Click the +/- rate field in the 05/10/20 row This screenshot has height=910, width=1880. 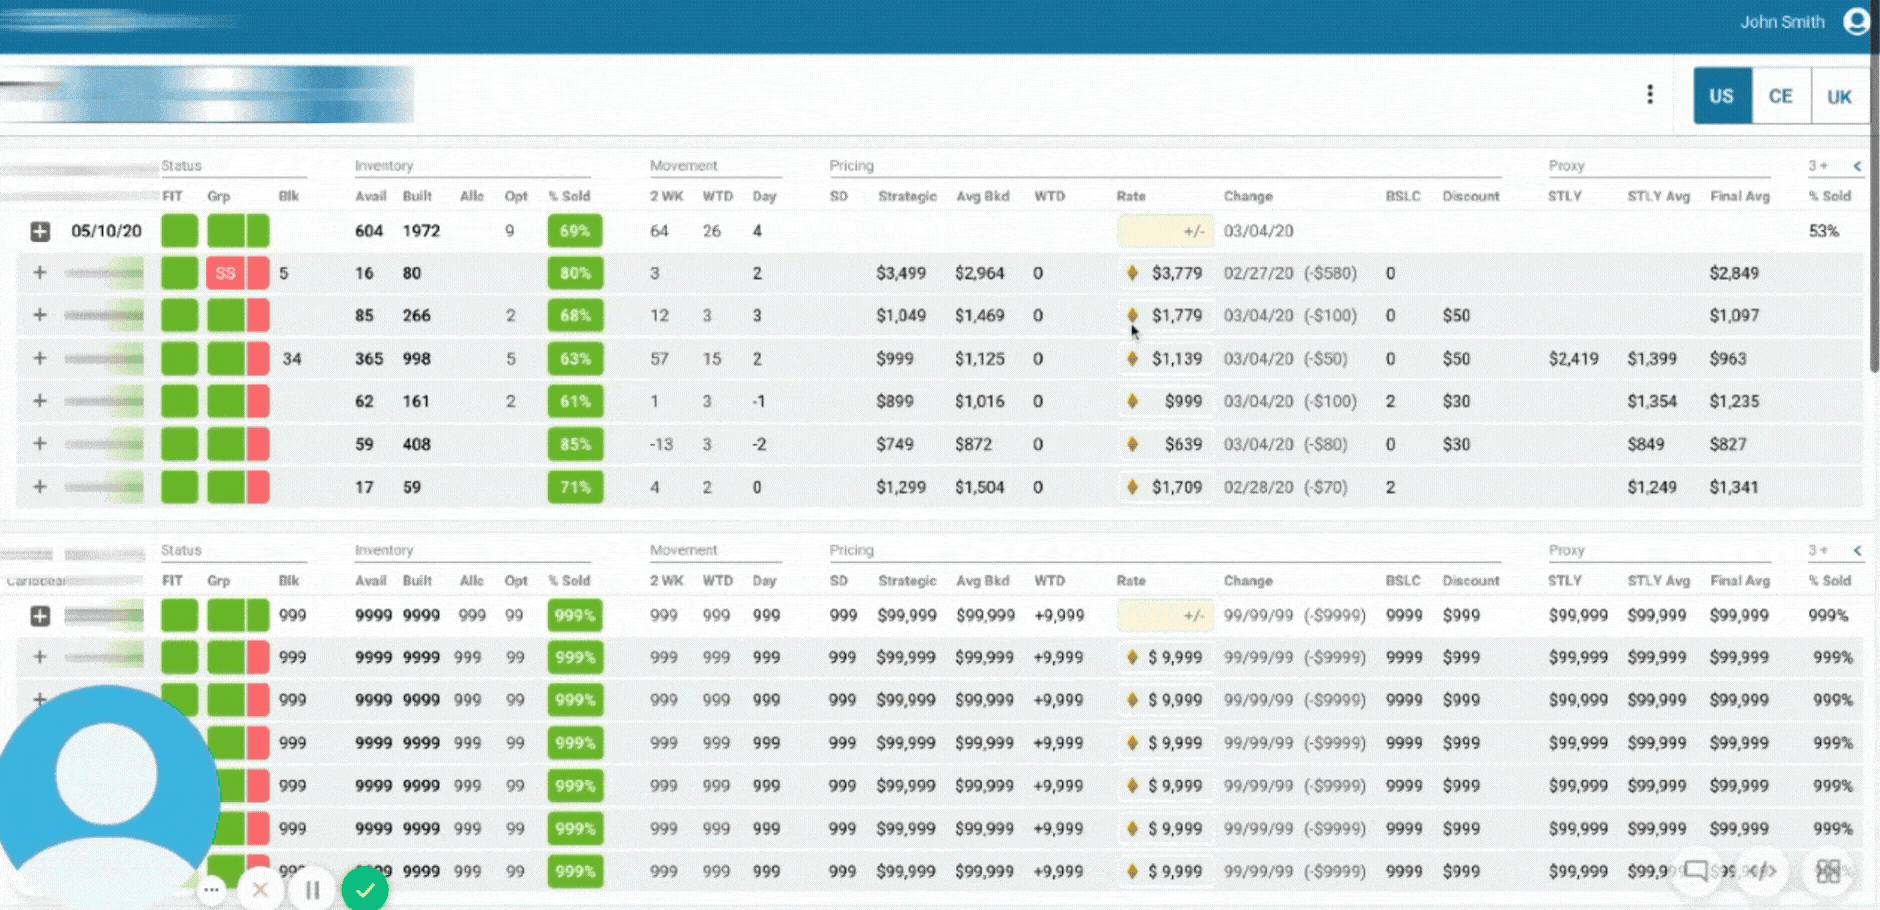pos(1165,231)
